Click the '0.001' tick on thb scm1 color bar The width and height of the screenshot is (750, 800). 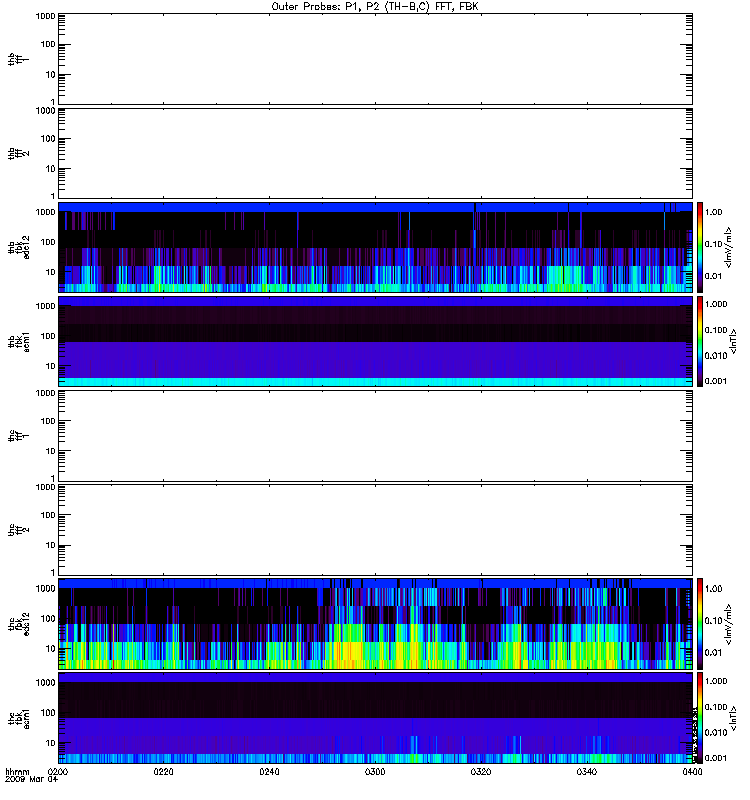(x=716, y=381)
